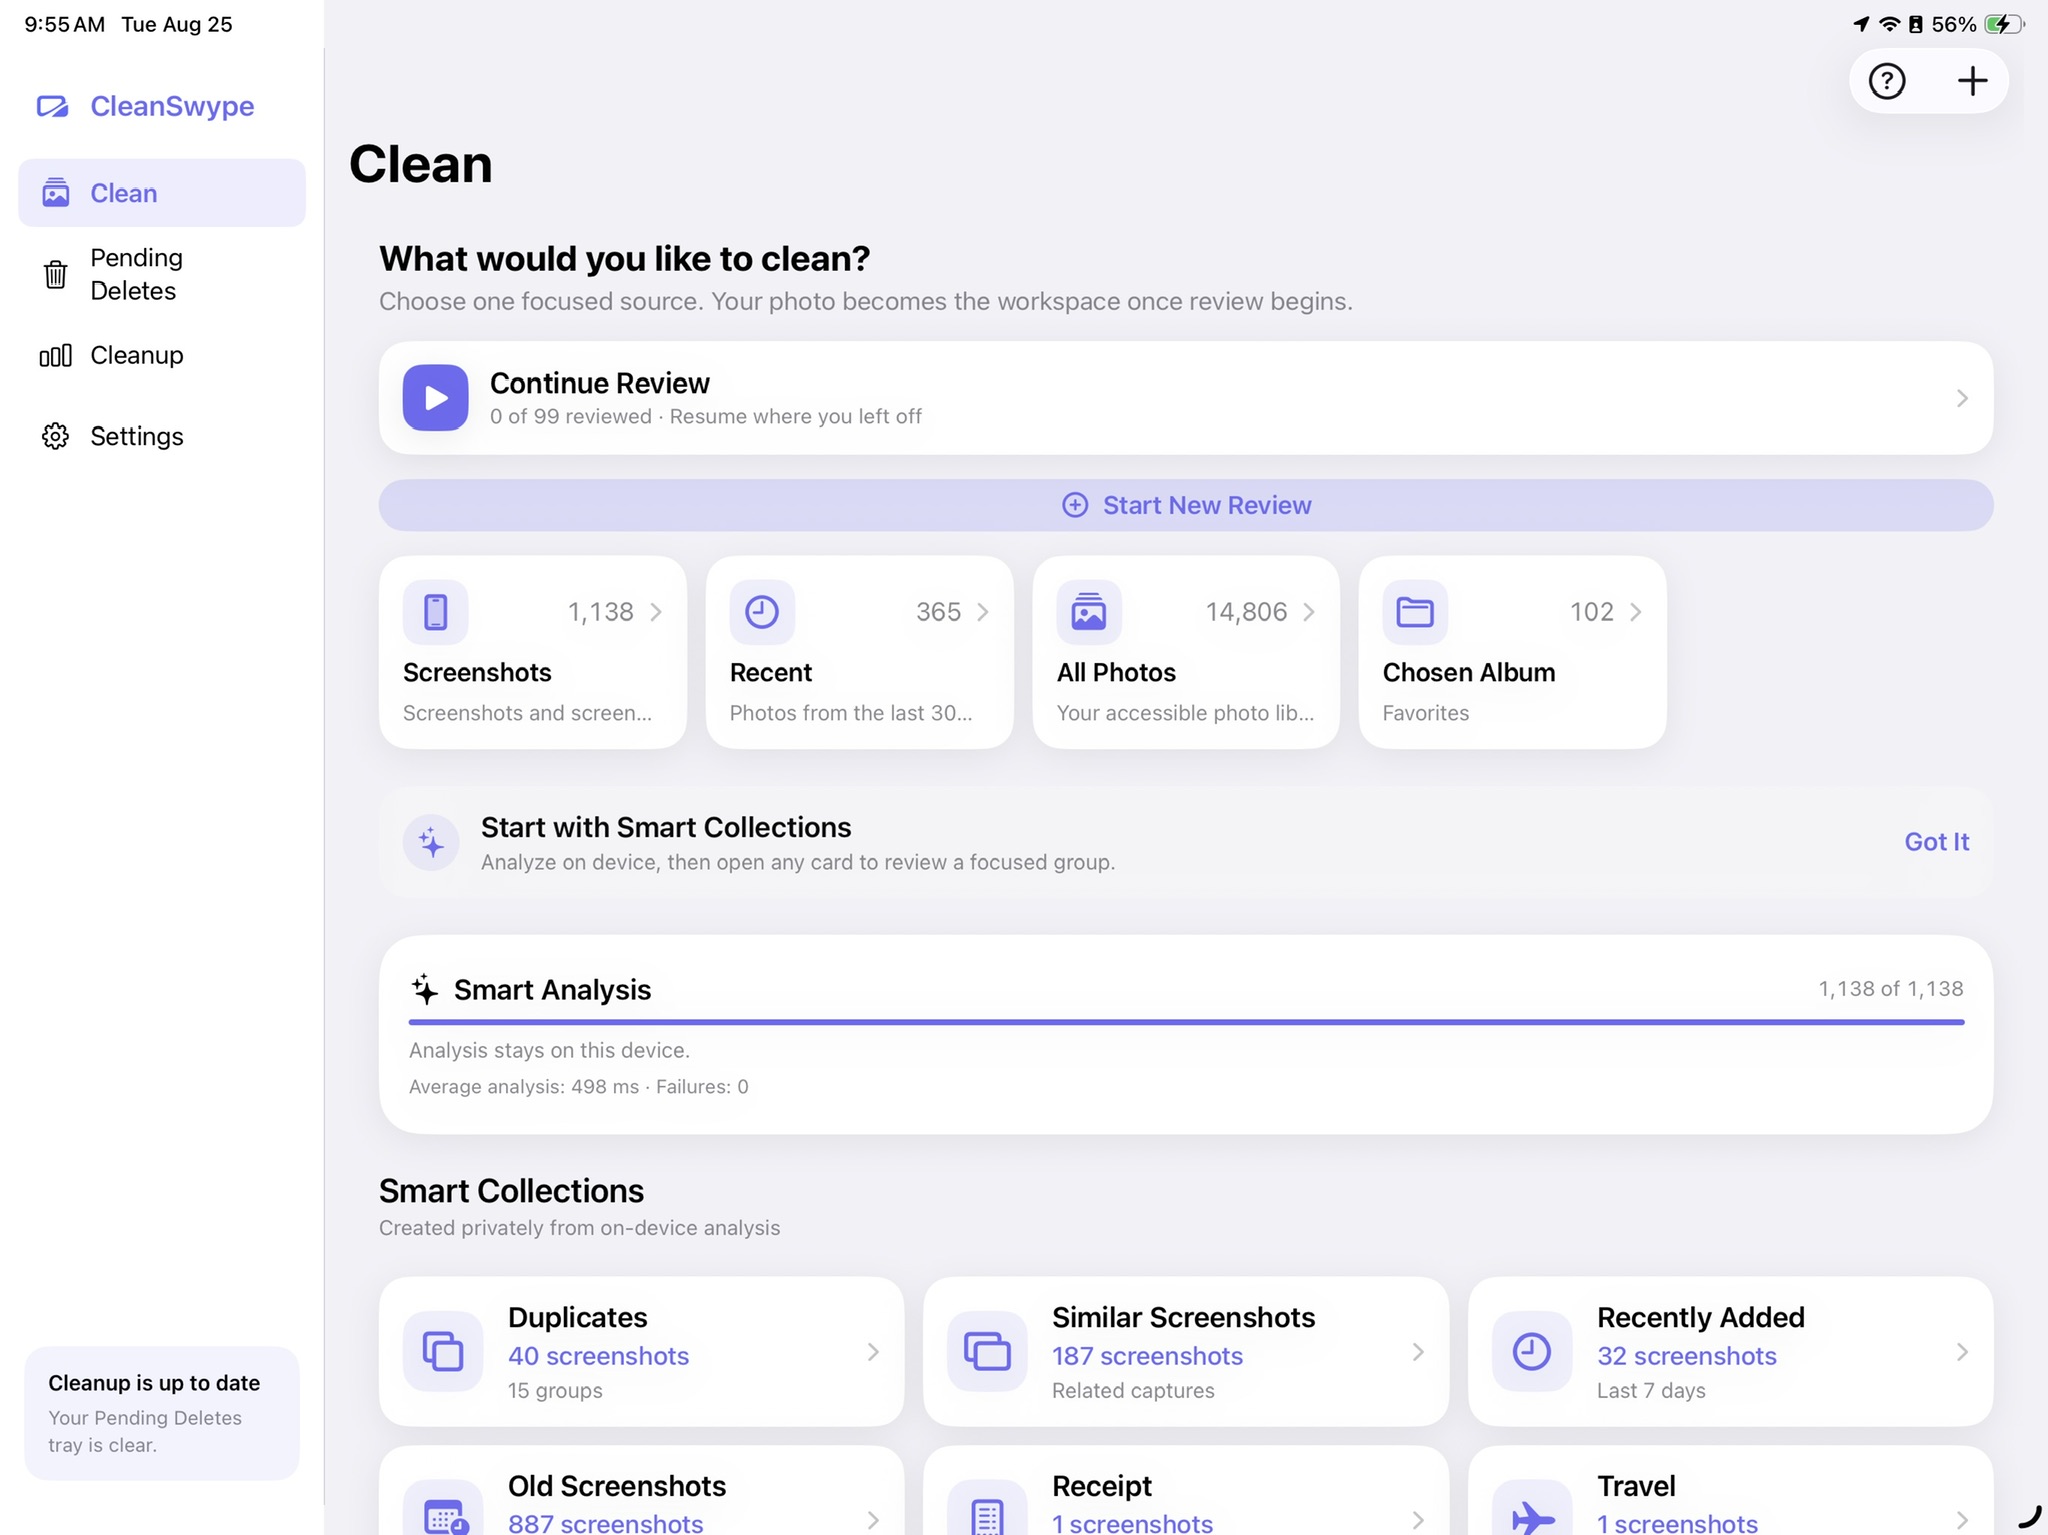2048x1535 pixels.
Task: Dismiss tip with Got It
Action: 1936,842
